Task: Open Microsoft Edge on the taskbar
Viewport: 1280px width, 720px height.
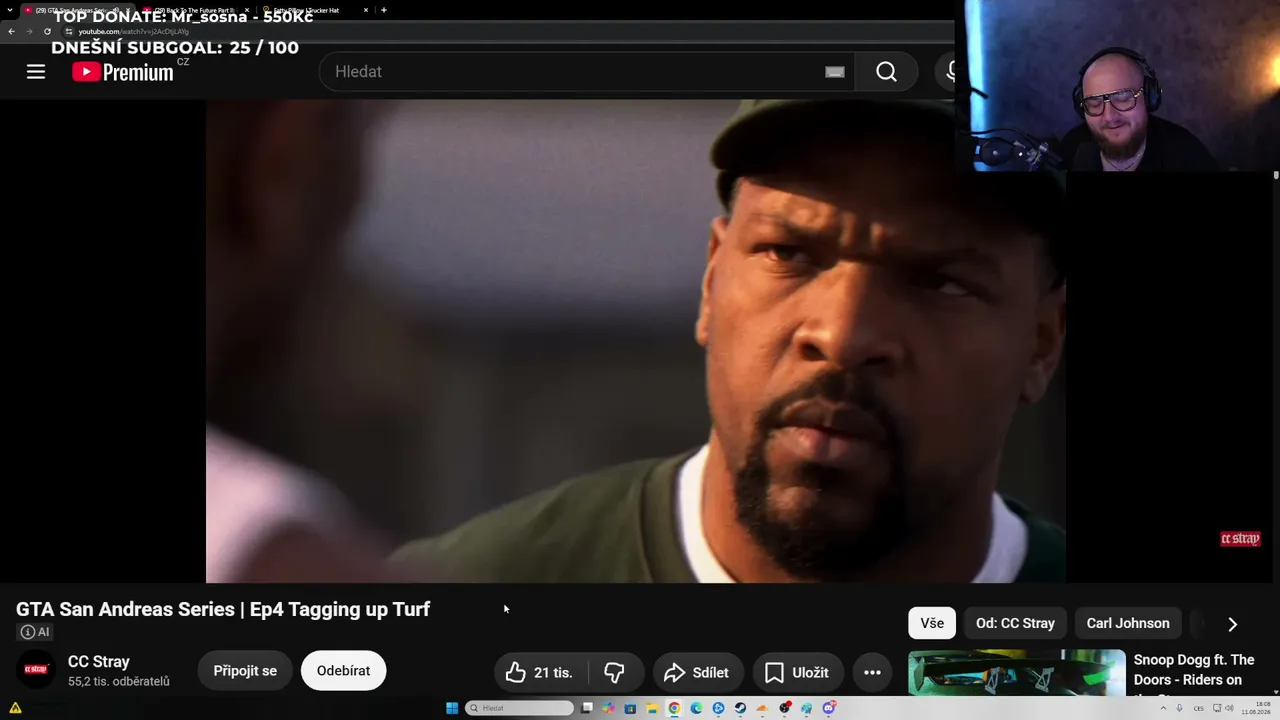Action: click(696, 708)
